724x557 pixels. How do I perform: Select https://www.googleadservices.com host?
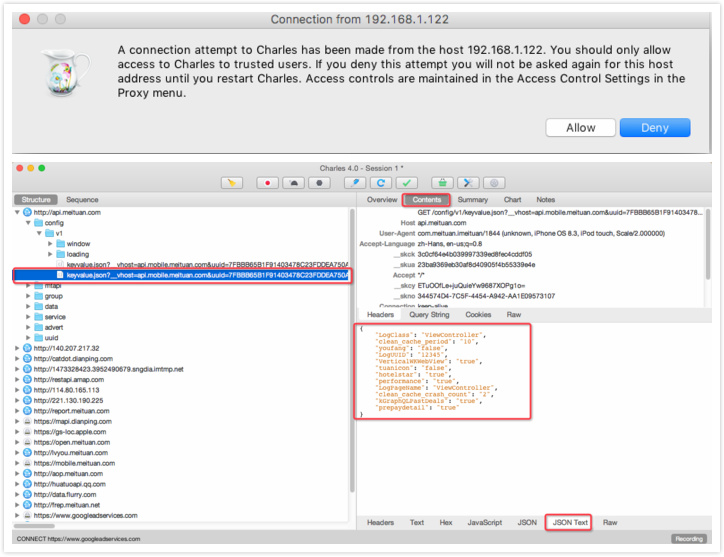point(85,515)
